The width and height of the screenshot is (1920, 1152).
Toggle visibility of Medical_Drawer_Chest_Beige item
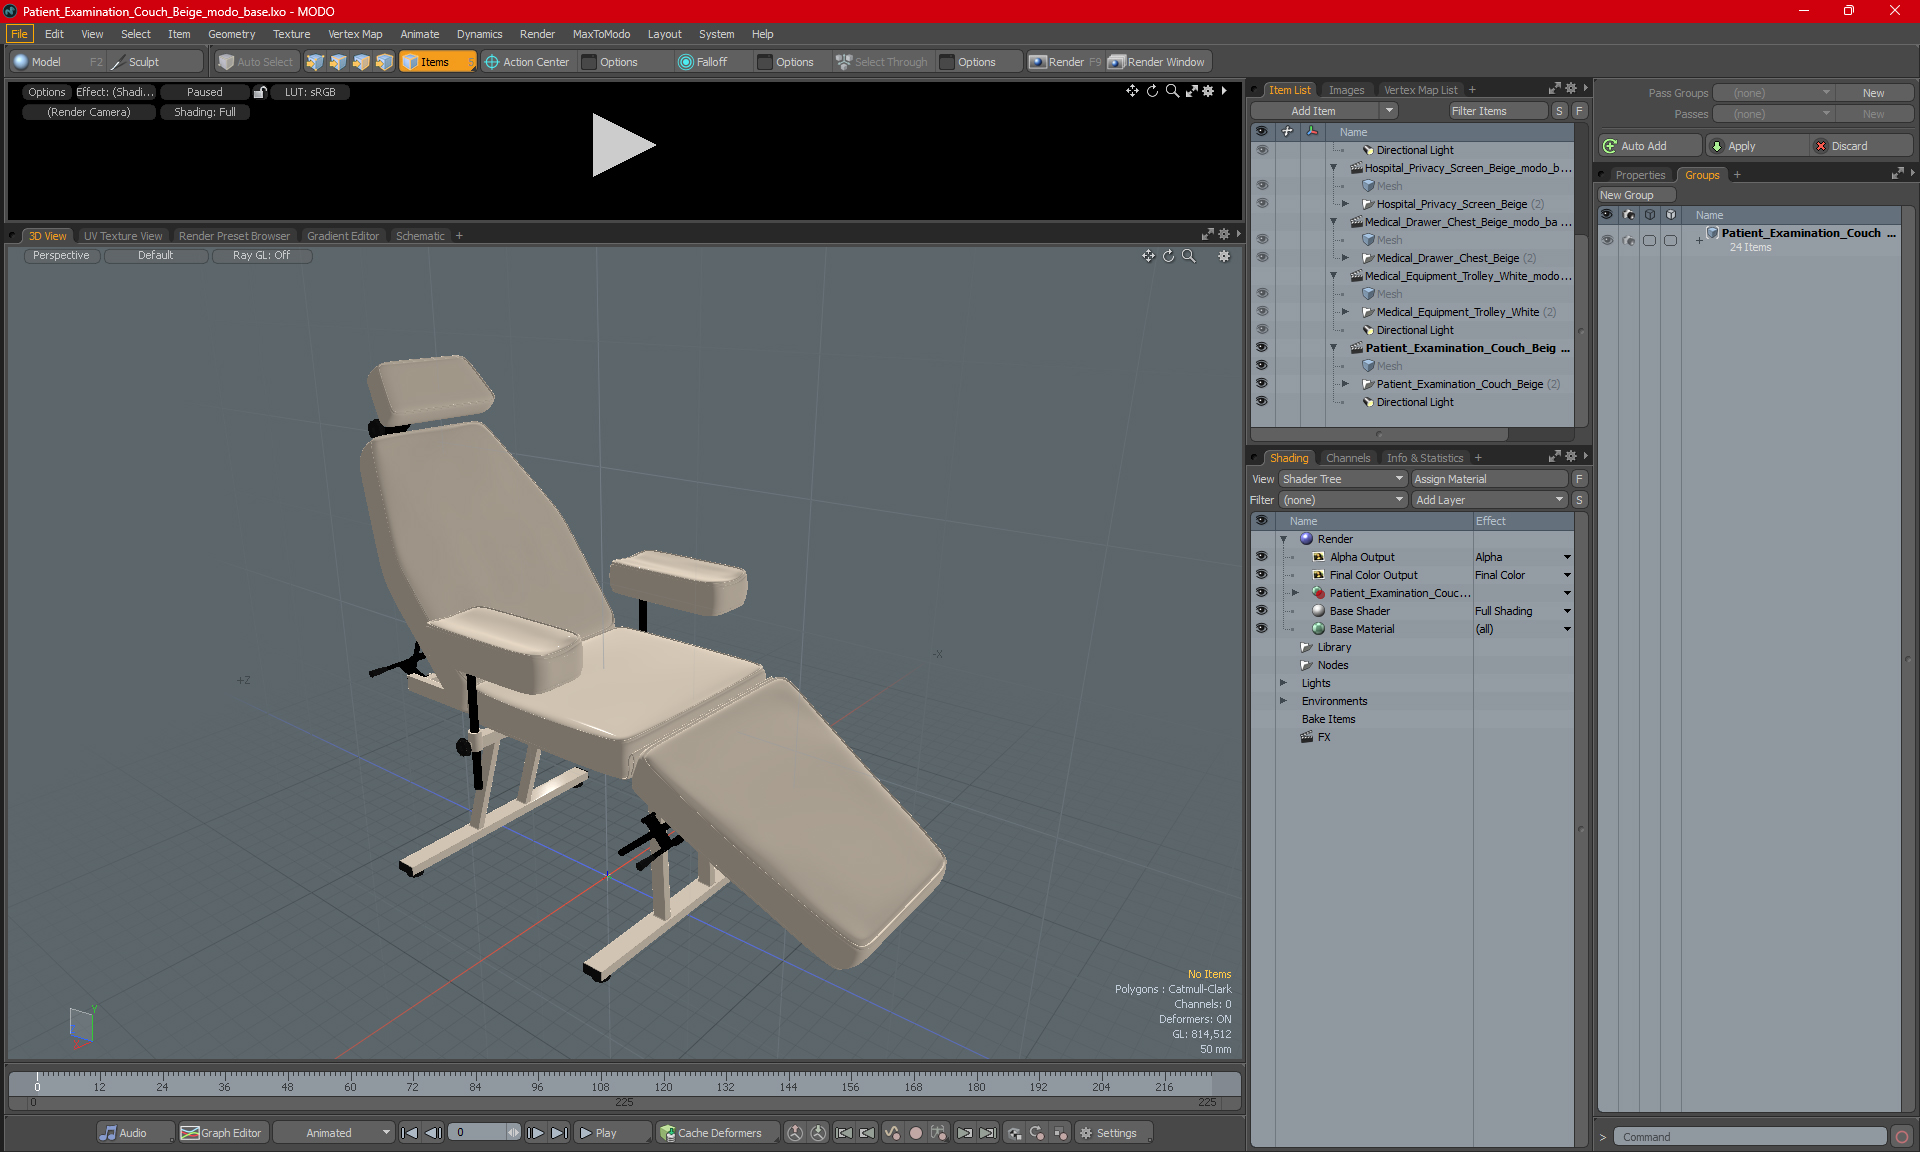click(1261, 258)
